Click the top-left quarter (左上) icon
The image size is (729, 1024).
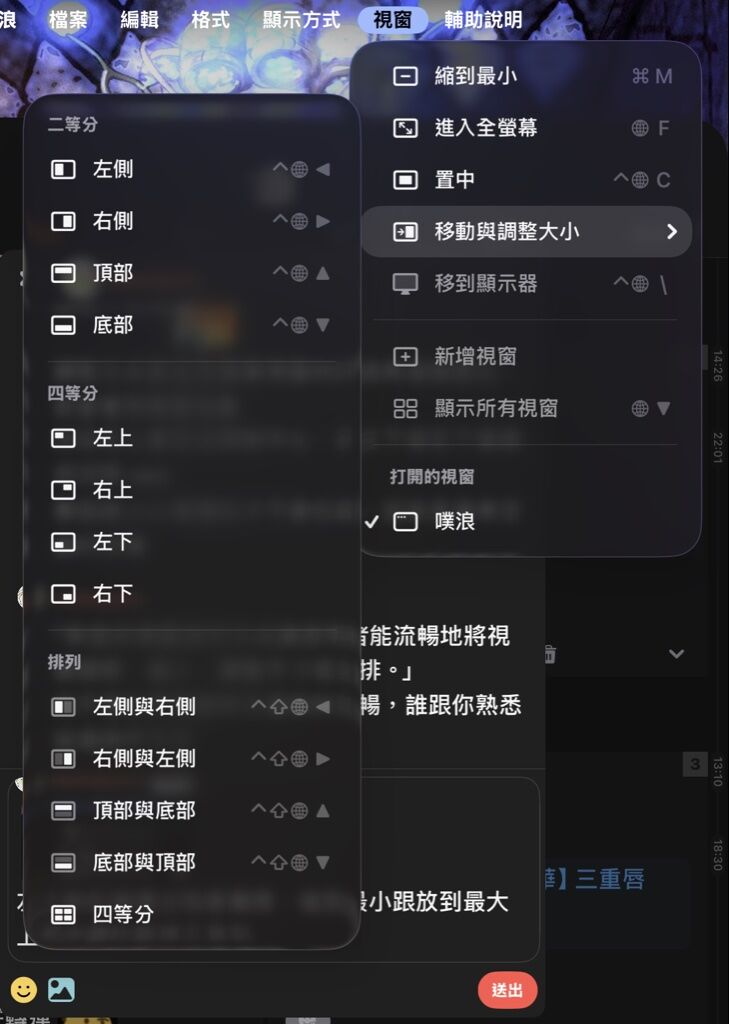63,438
